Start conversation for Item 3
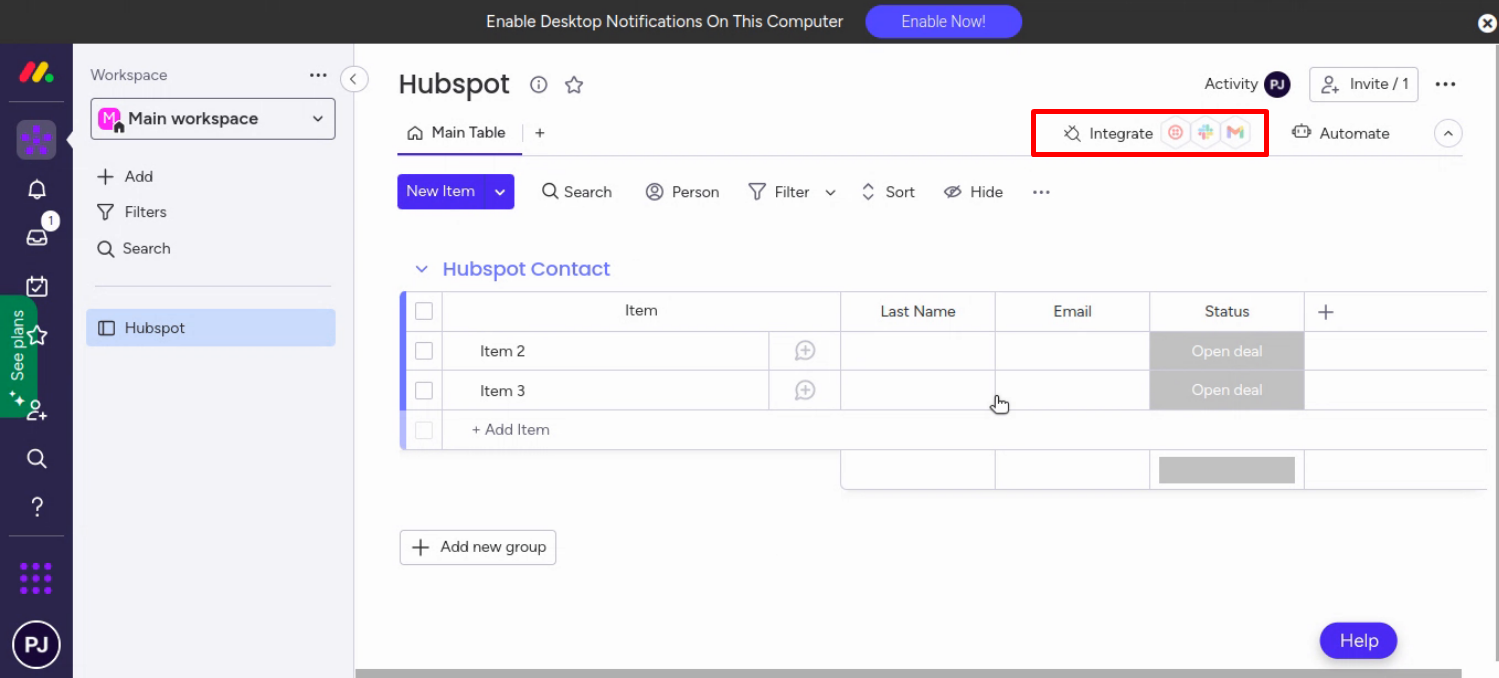 805,390
